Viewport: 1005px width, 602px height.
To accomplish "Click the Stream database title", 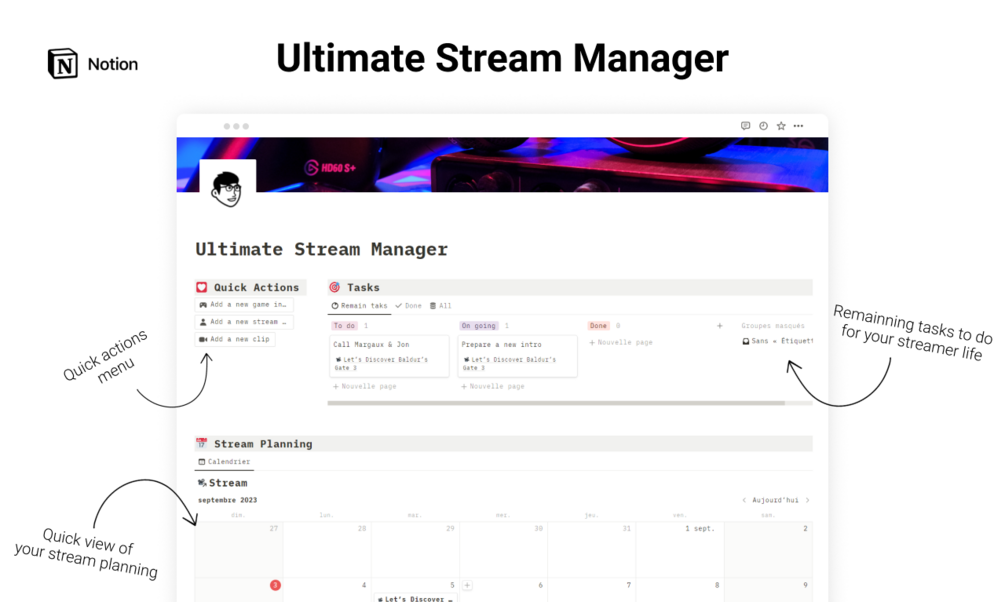I will [x=228, y=483].
